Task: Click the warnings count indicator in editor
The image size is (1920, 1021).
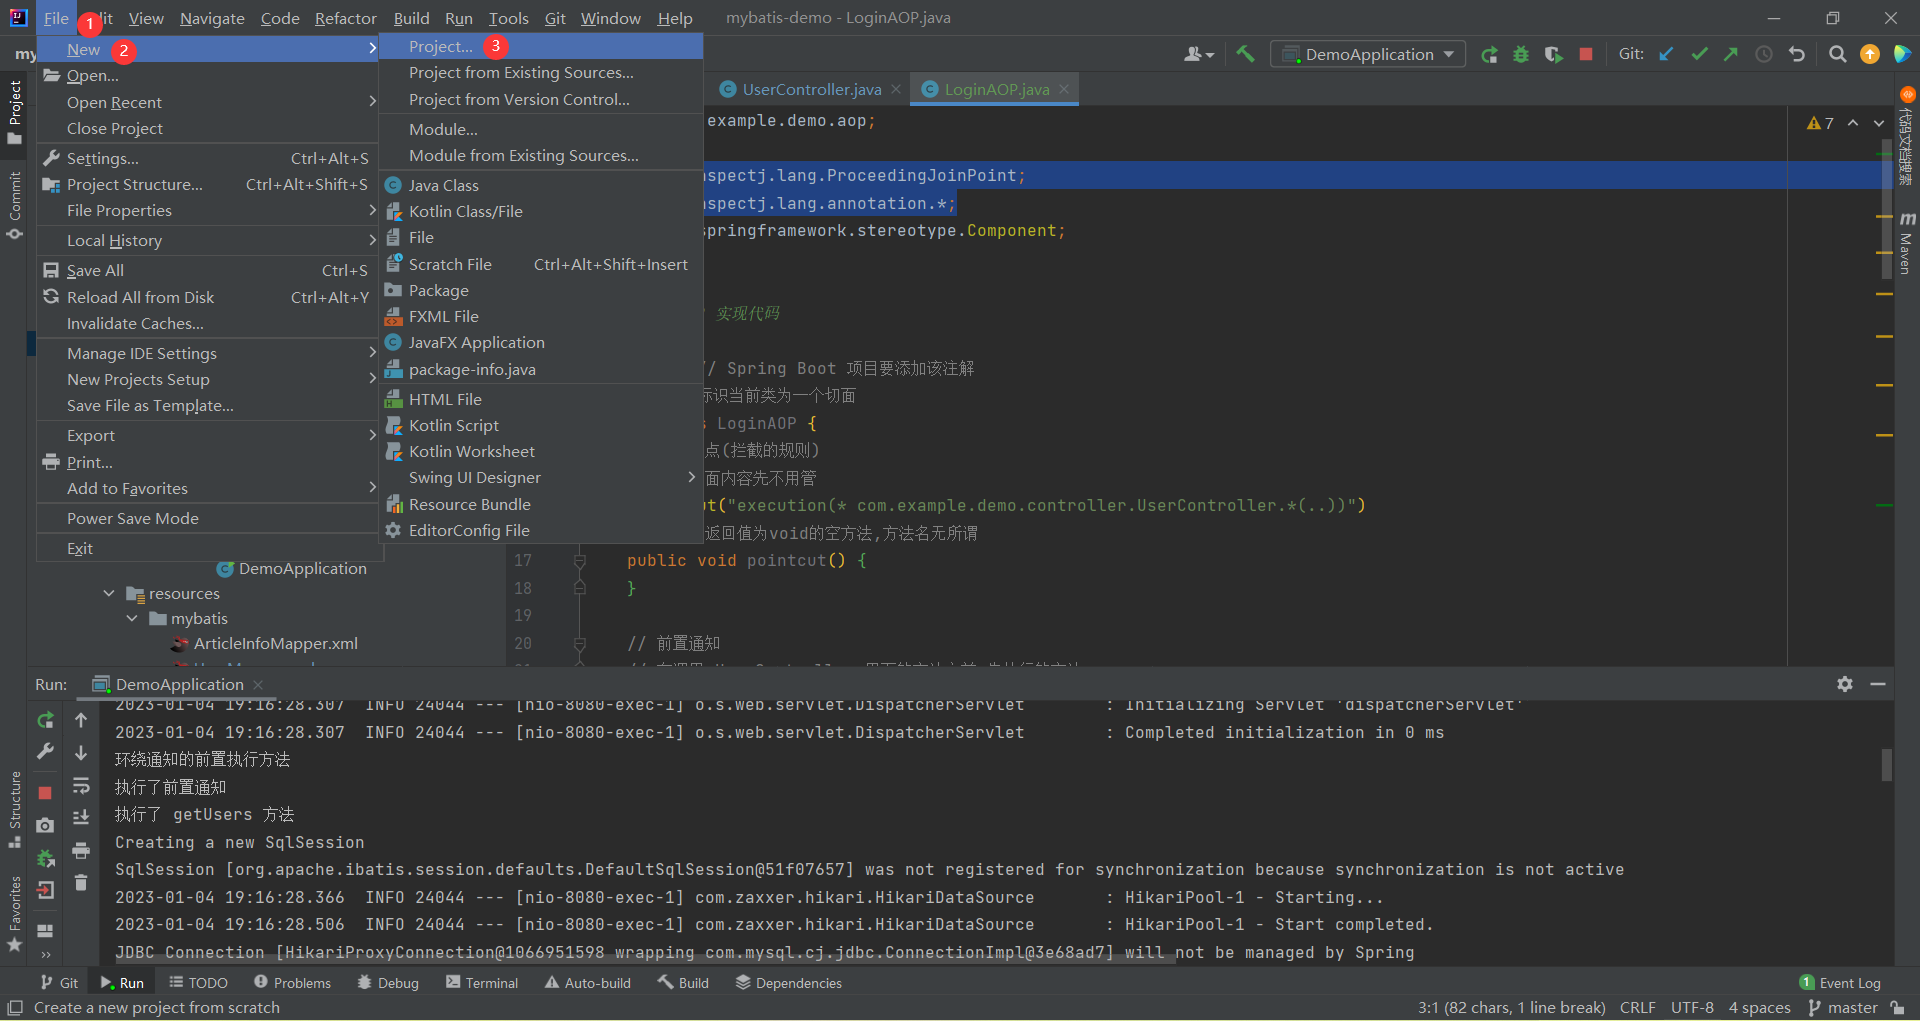Action: (1820, 123)
